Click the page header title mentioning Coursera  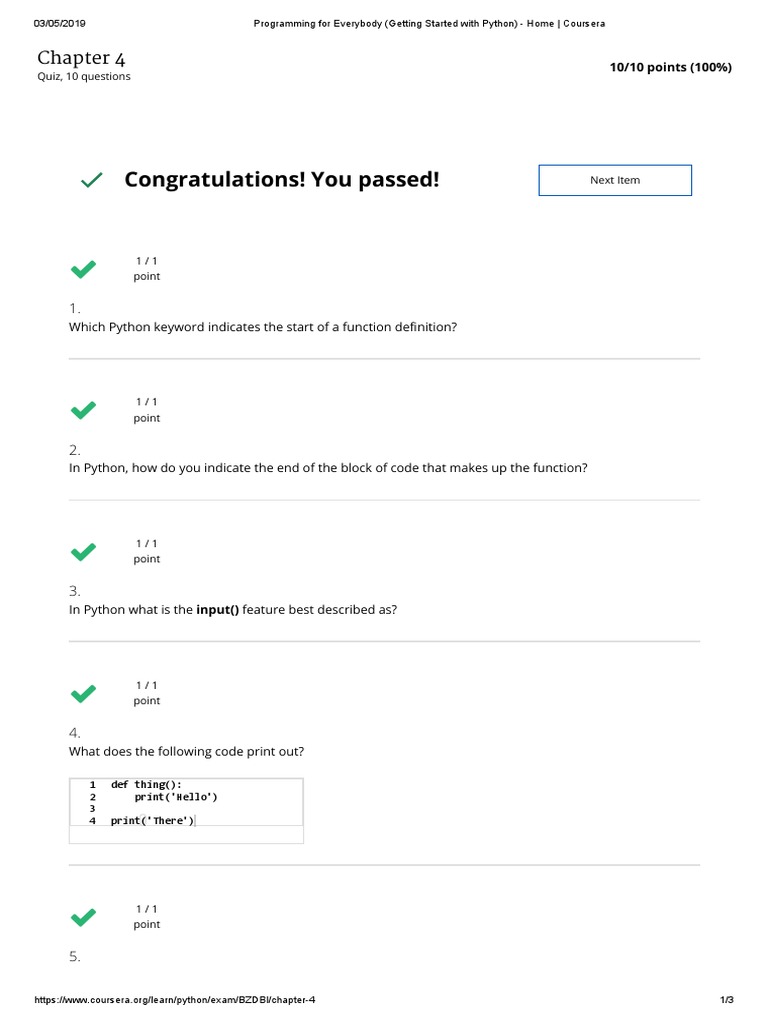(x=427, y=23)
